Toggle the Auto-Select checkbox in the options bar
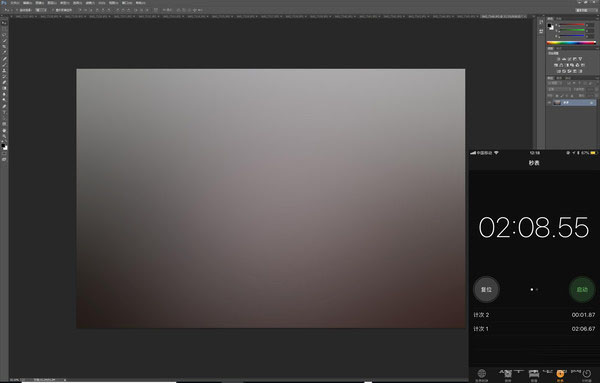 click(x=17, y=10)
